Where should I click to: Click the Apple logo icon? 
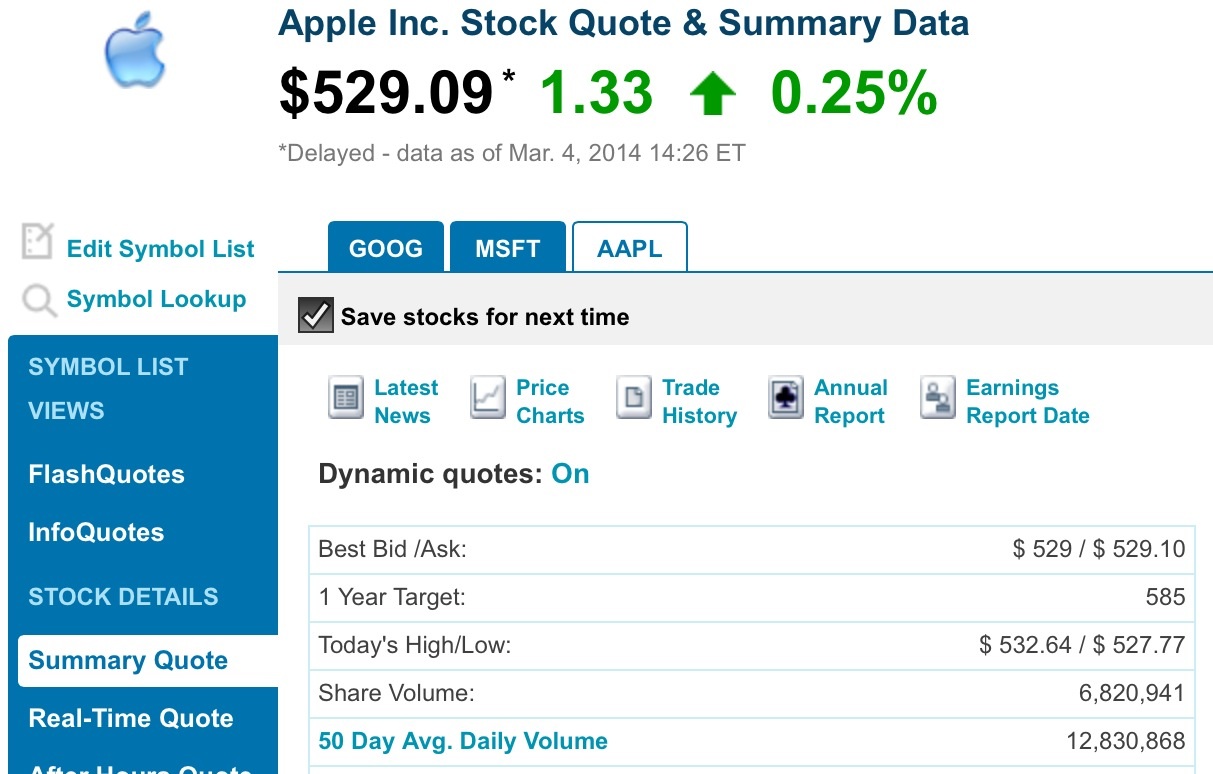134,49
